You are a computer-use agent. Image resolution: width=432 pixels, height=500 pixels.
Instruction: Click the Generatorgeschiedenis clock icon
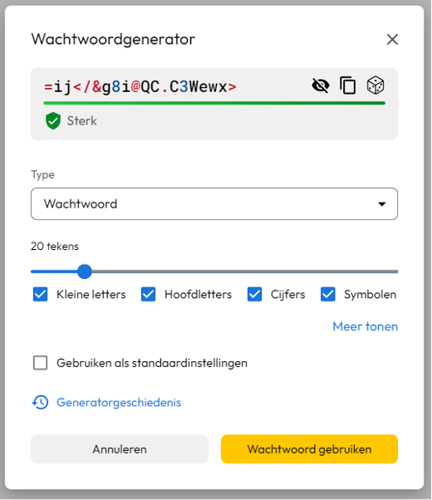coord(40,402)
